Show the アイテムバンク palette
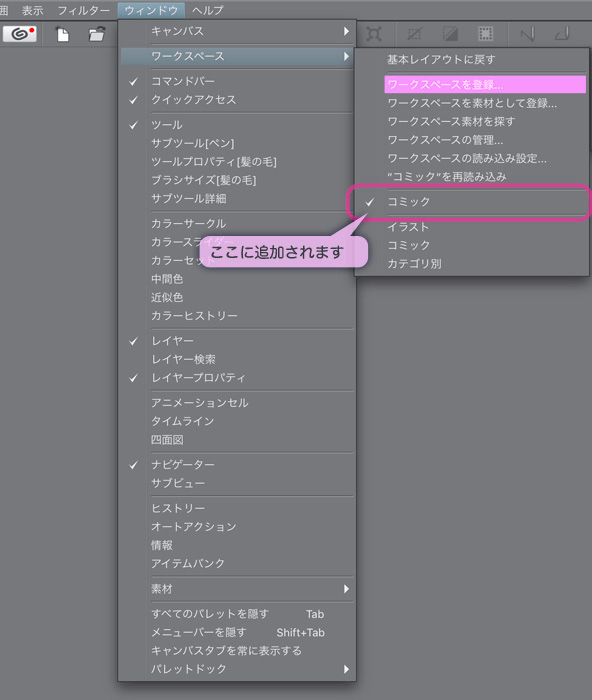Image resolution: width=592 pixels, height=700 pixels. pyautogui.click(x=238, y=563)
